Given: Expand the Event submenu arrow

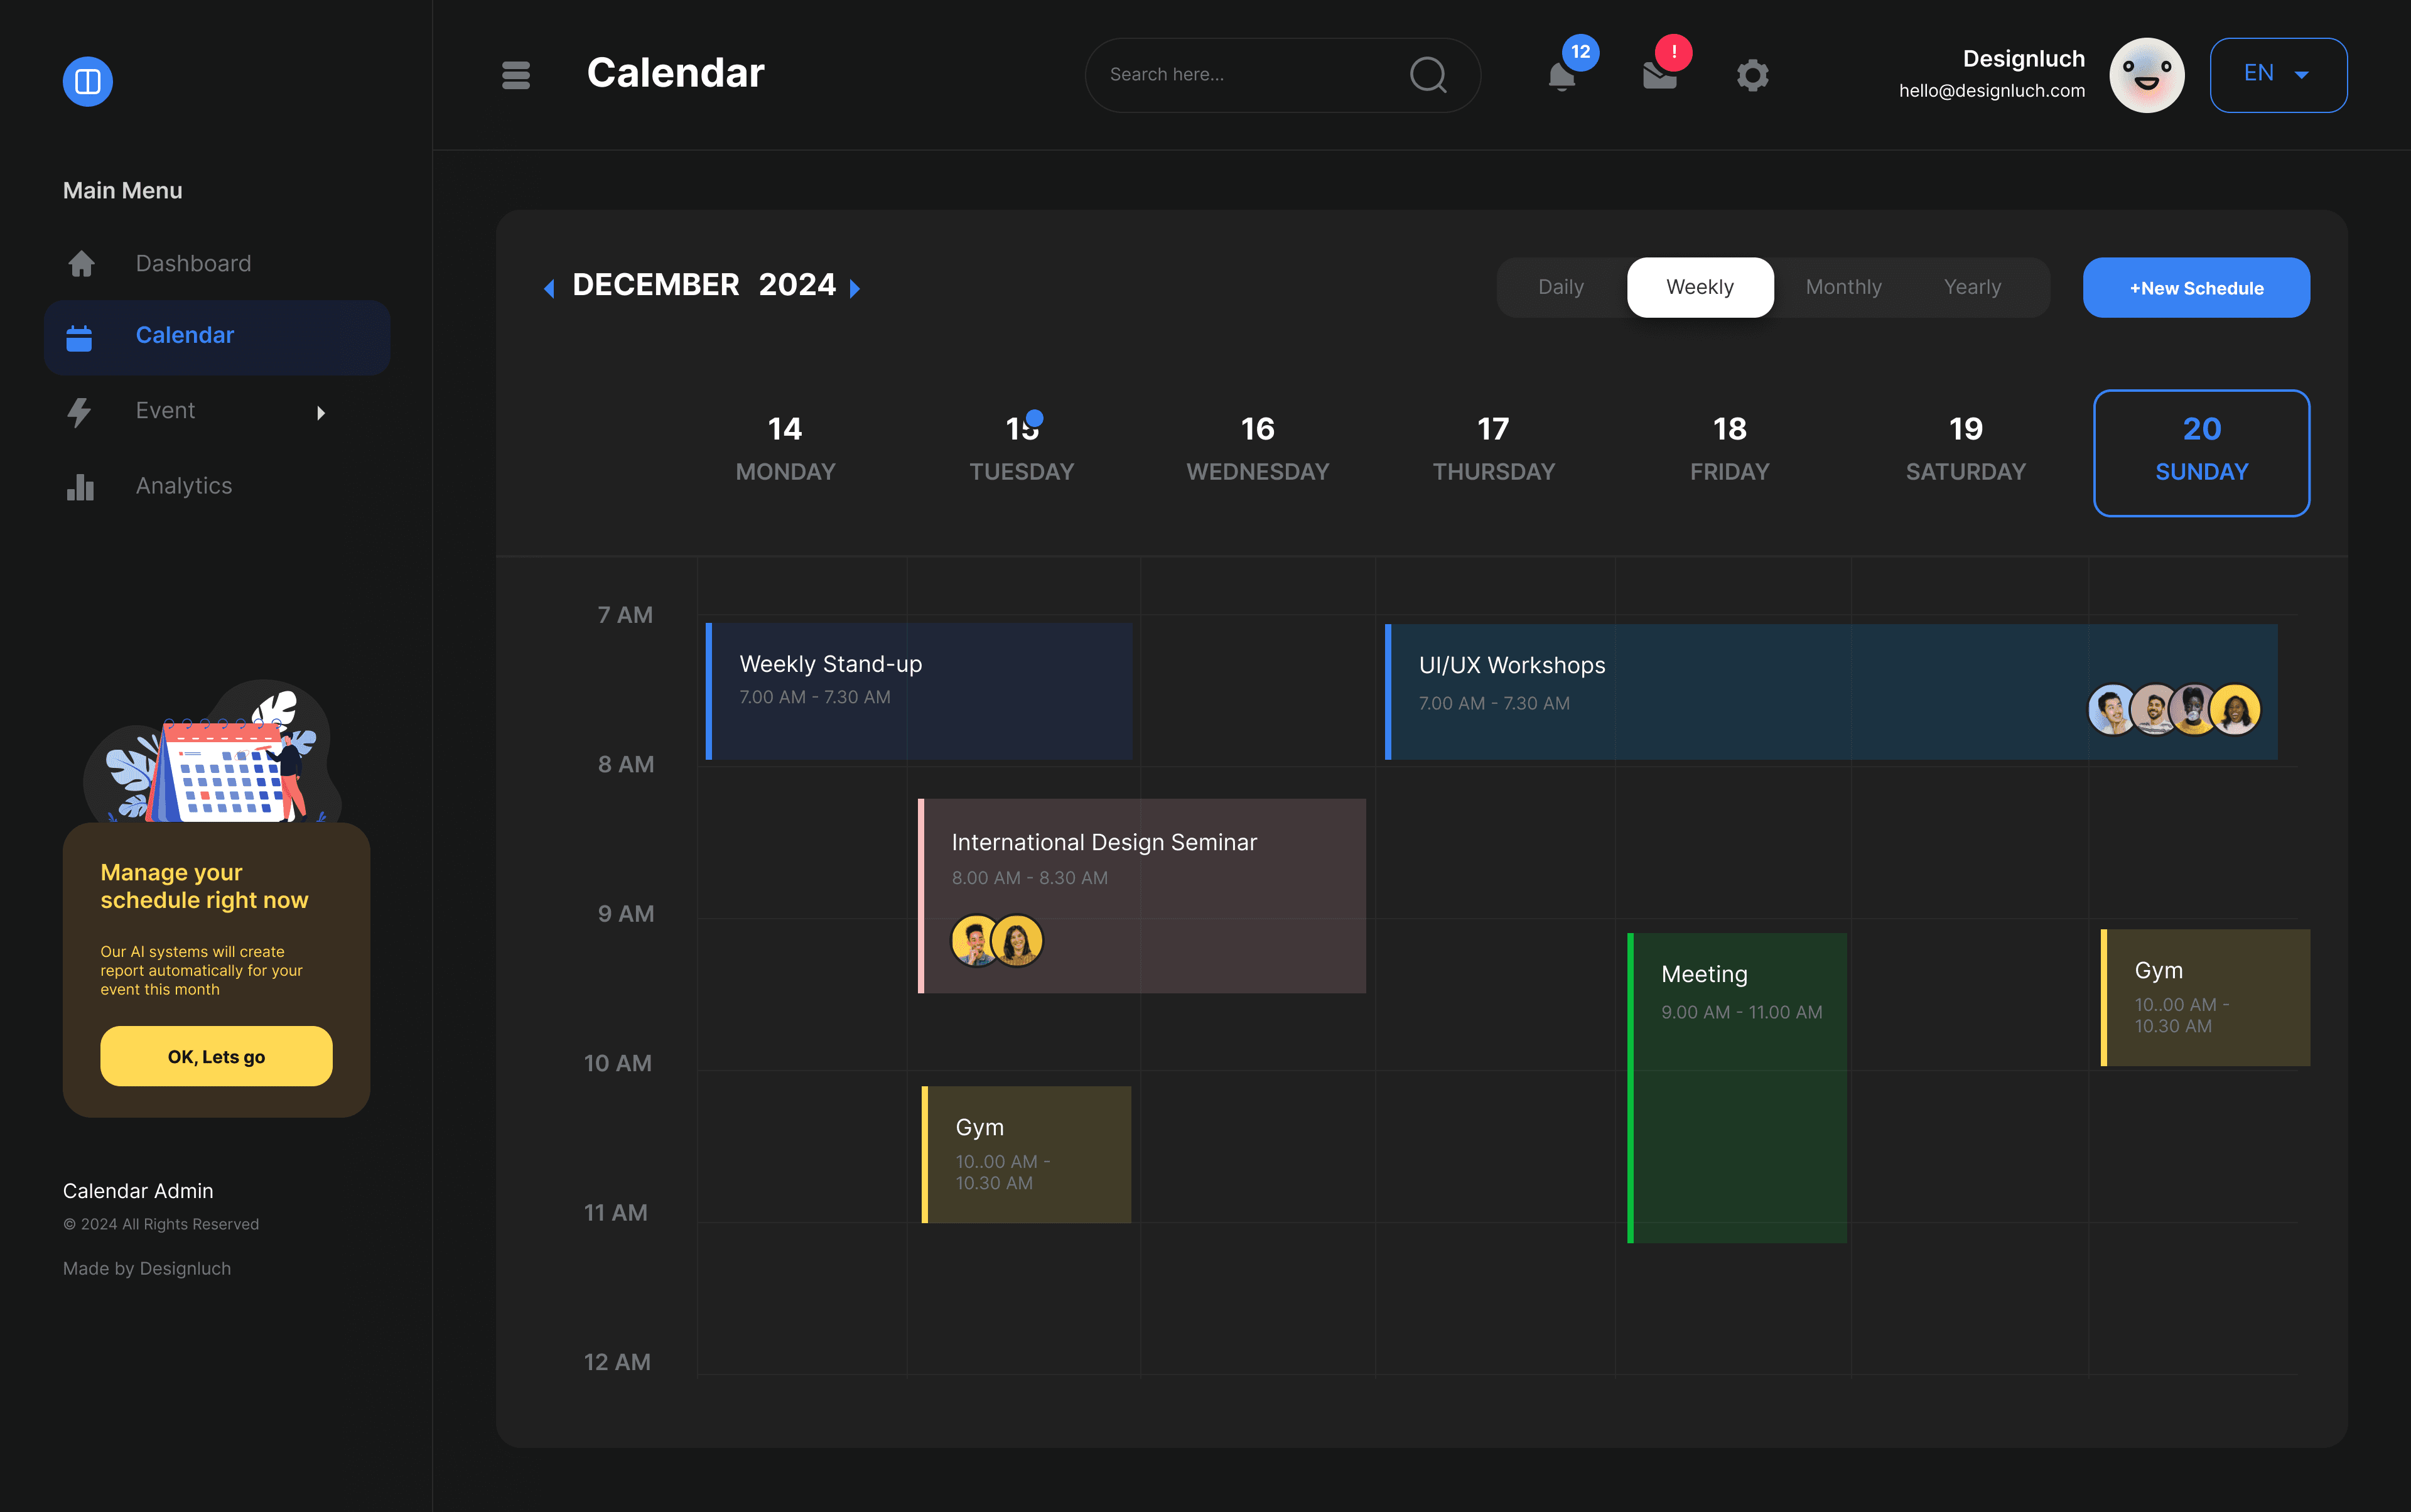Looking at the screenshot, I should pyautogui.click(x=321, y=413).
